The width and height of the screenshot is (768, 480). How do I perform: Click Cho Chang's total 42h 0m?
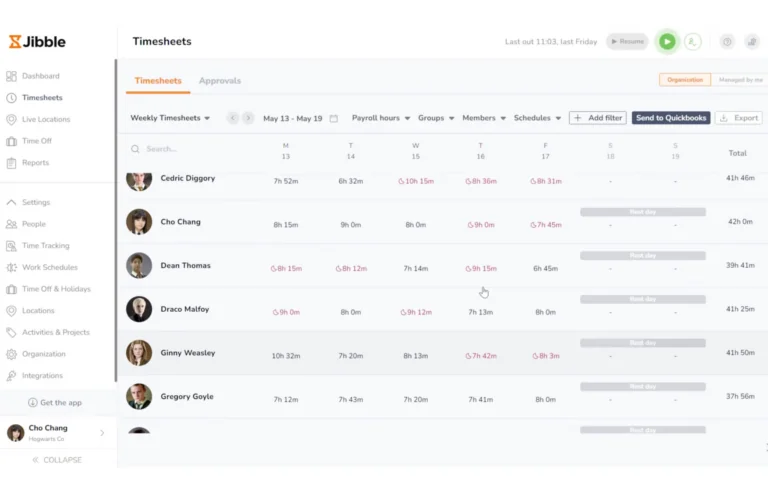[740, 221]
